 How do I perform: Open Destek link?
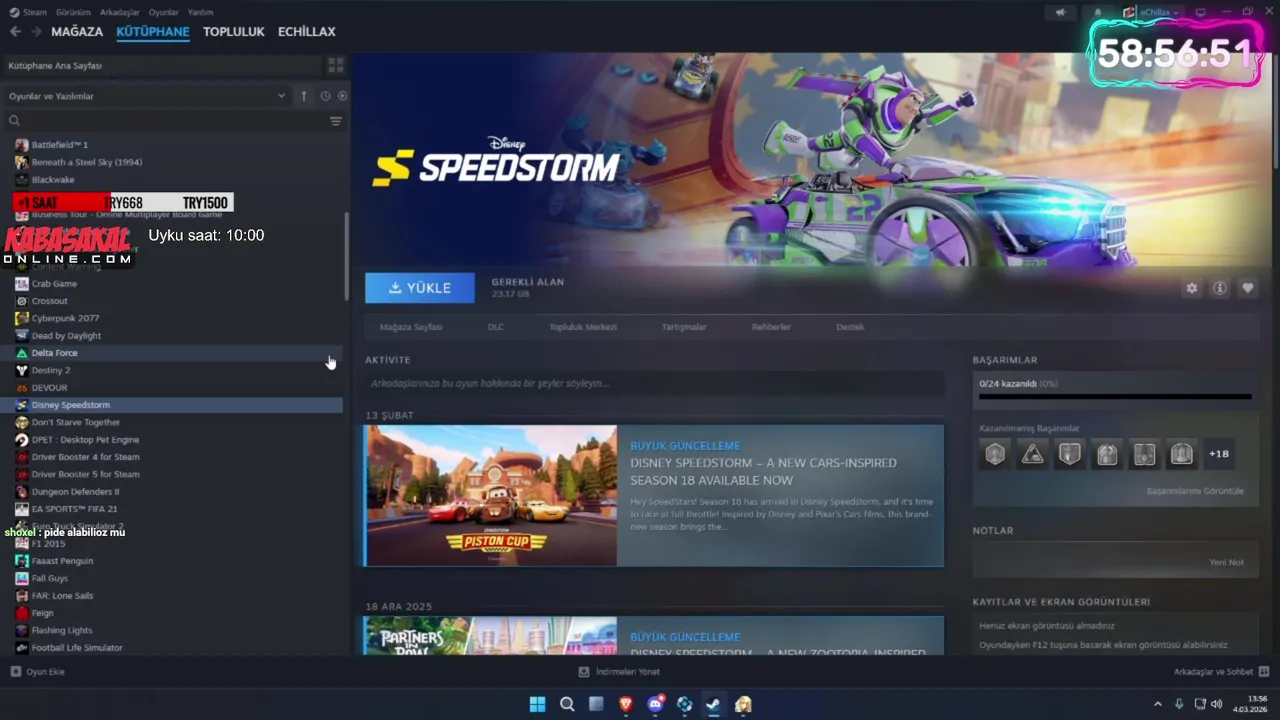click(850, 327)
